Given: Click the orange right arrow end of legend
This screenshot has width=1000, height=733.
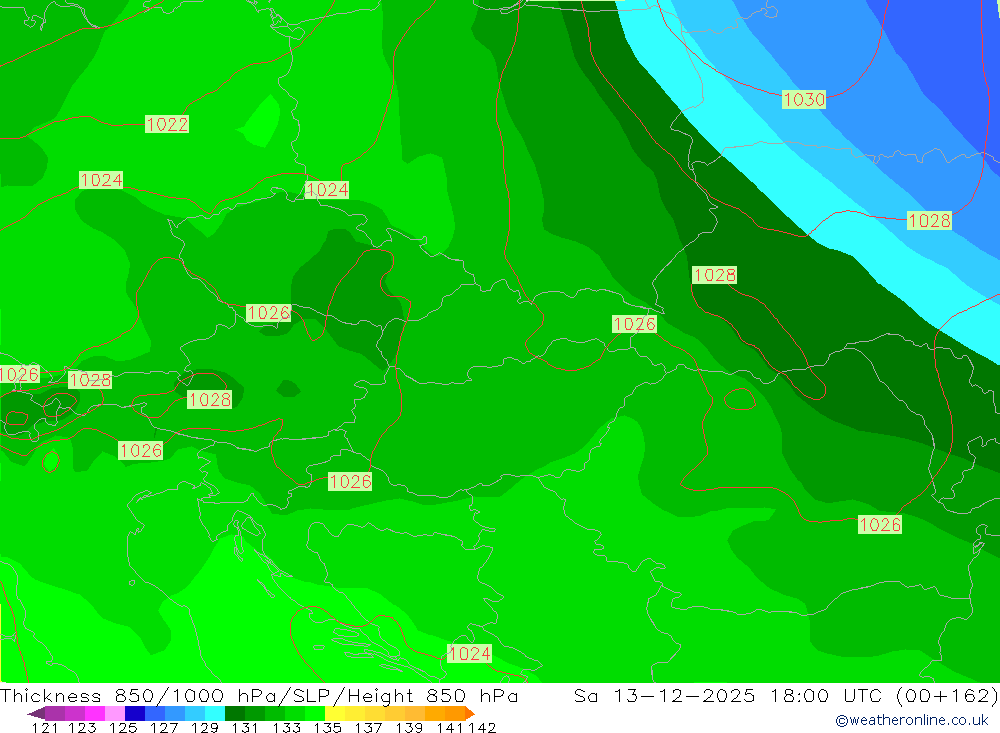Looking at the screenshot, I should click(470, 713).
